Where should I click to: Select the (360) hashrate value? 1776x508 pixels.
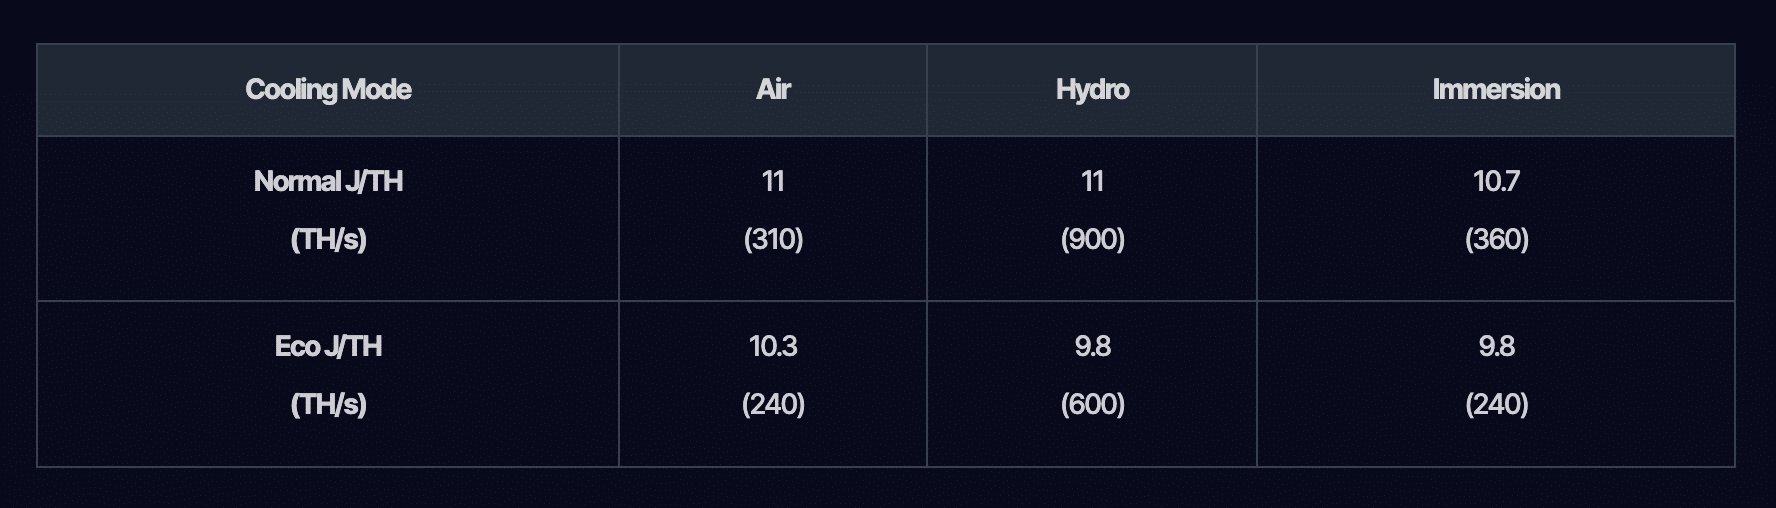tap(1495, 239)
